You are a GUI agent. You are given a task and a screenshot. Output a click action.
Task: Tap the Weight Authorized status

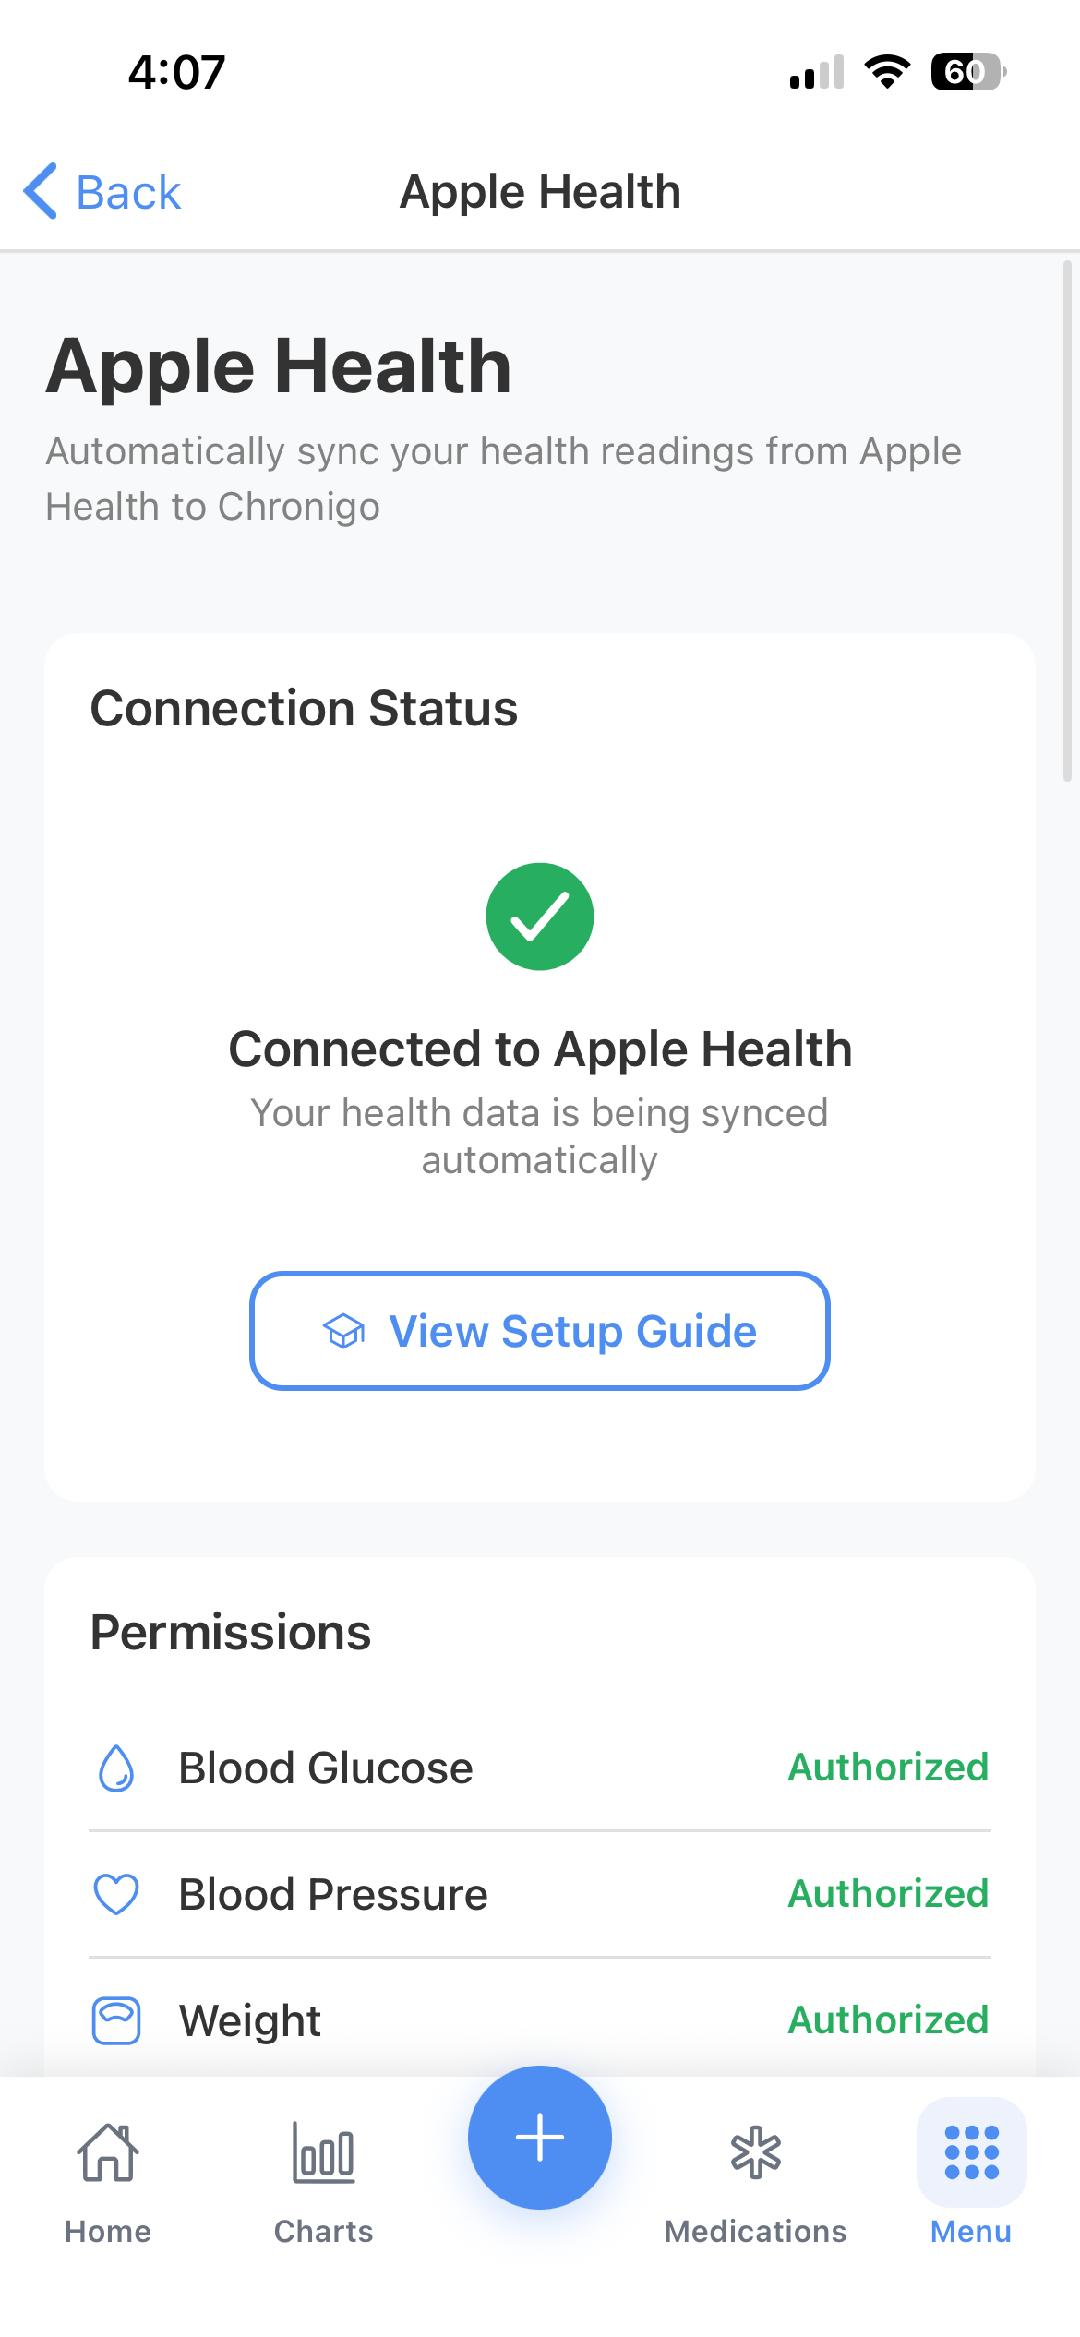click(x=888, y=2019)
